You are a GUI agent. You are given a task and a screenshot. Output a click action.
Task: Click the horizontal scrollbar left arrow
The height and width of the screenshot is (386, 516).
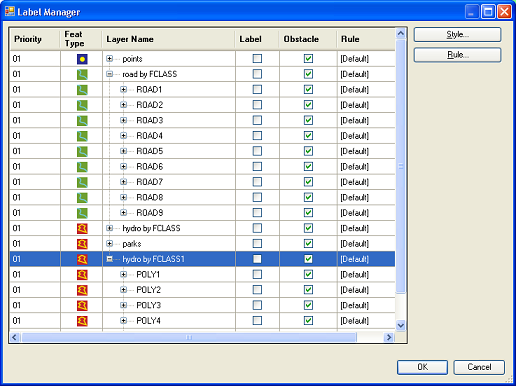[x=14, y=337]
